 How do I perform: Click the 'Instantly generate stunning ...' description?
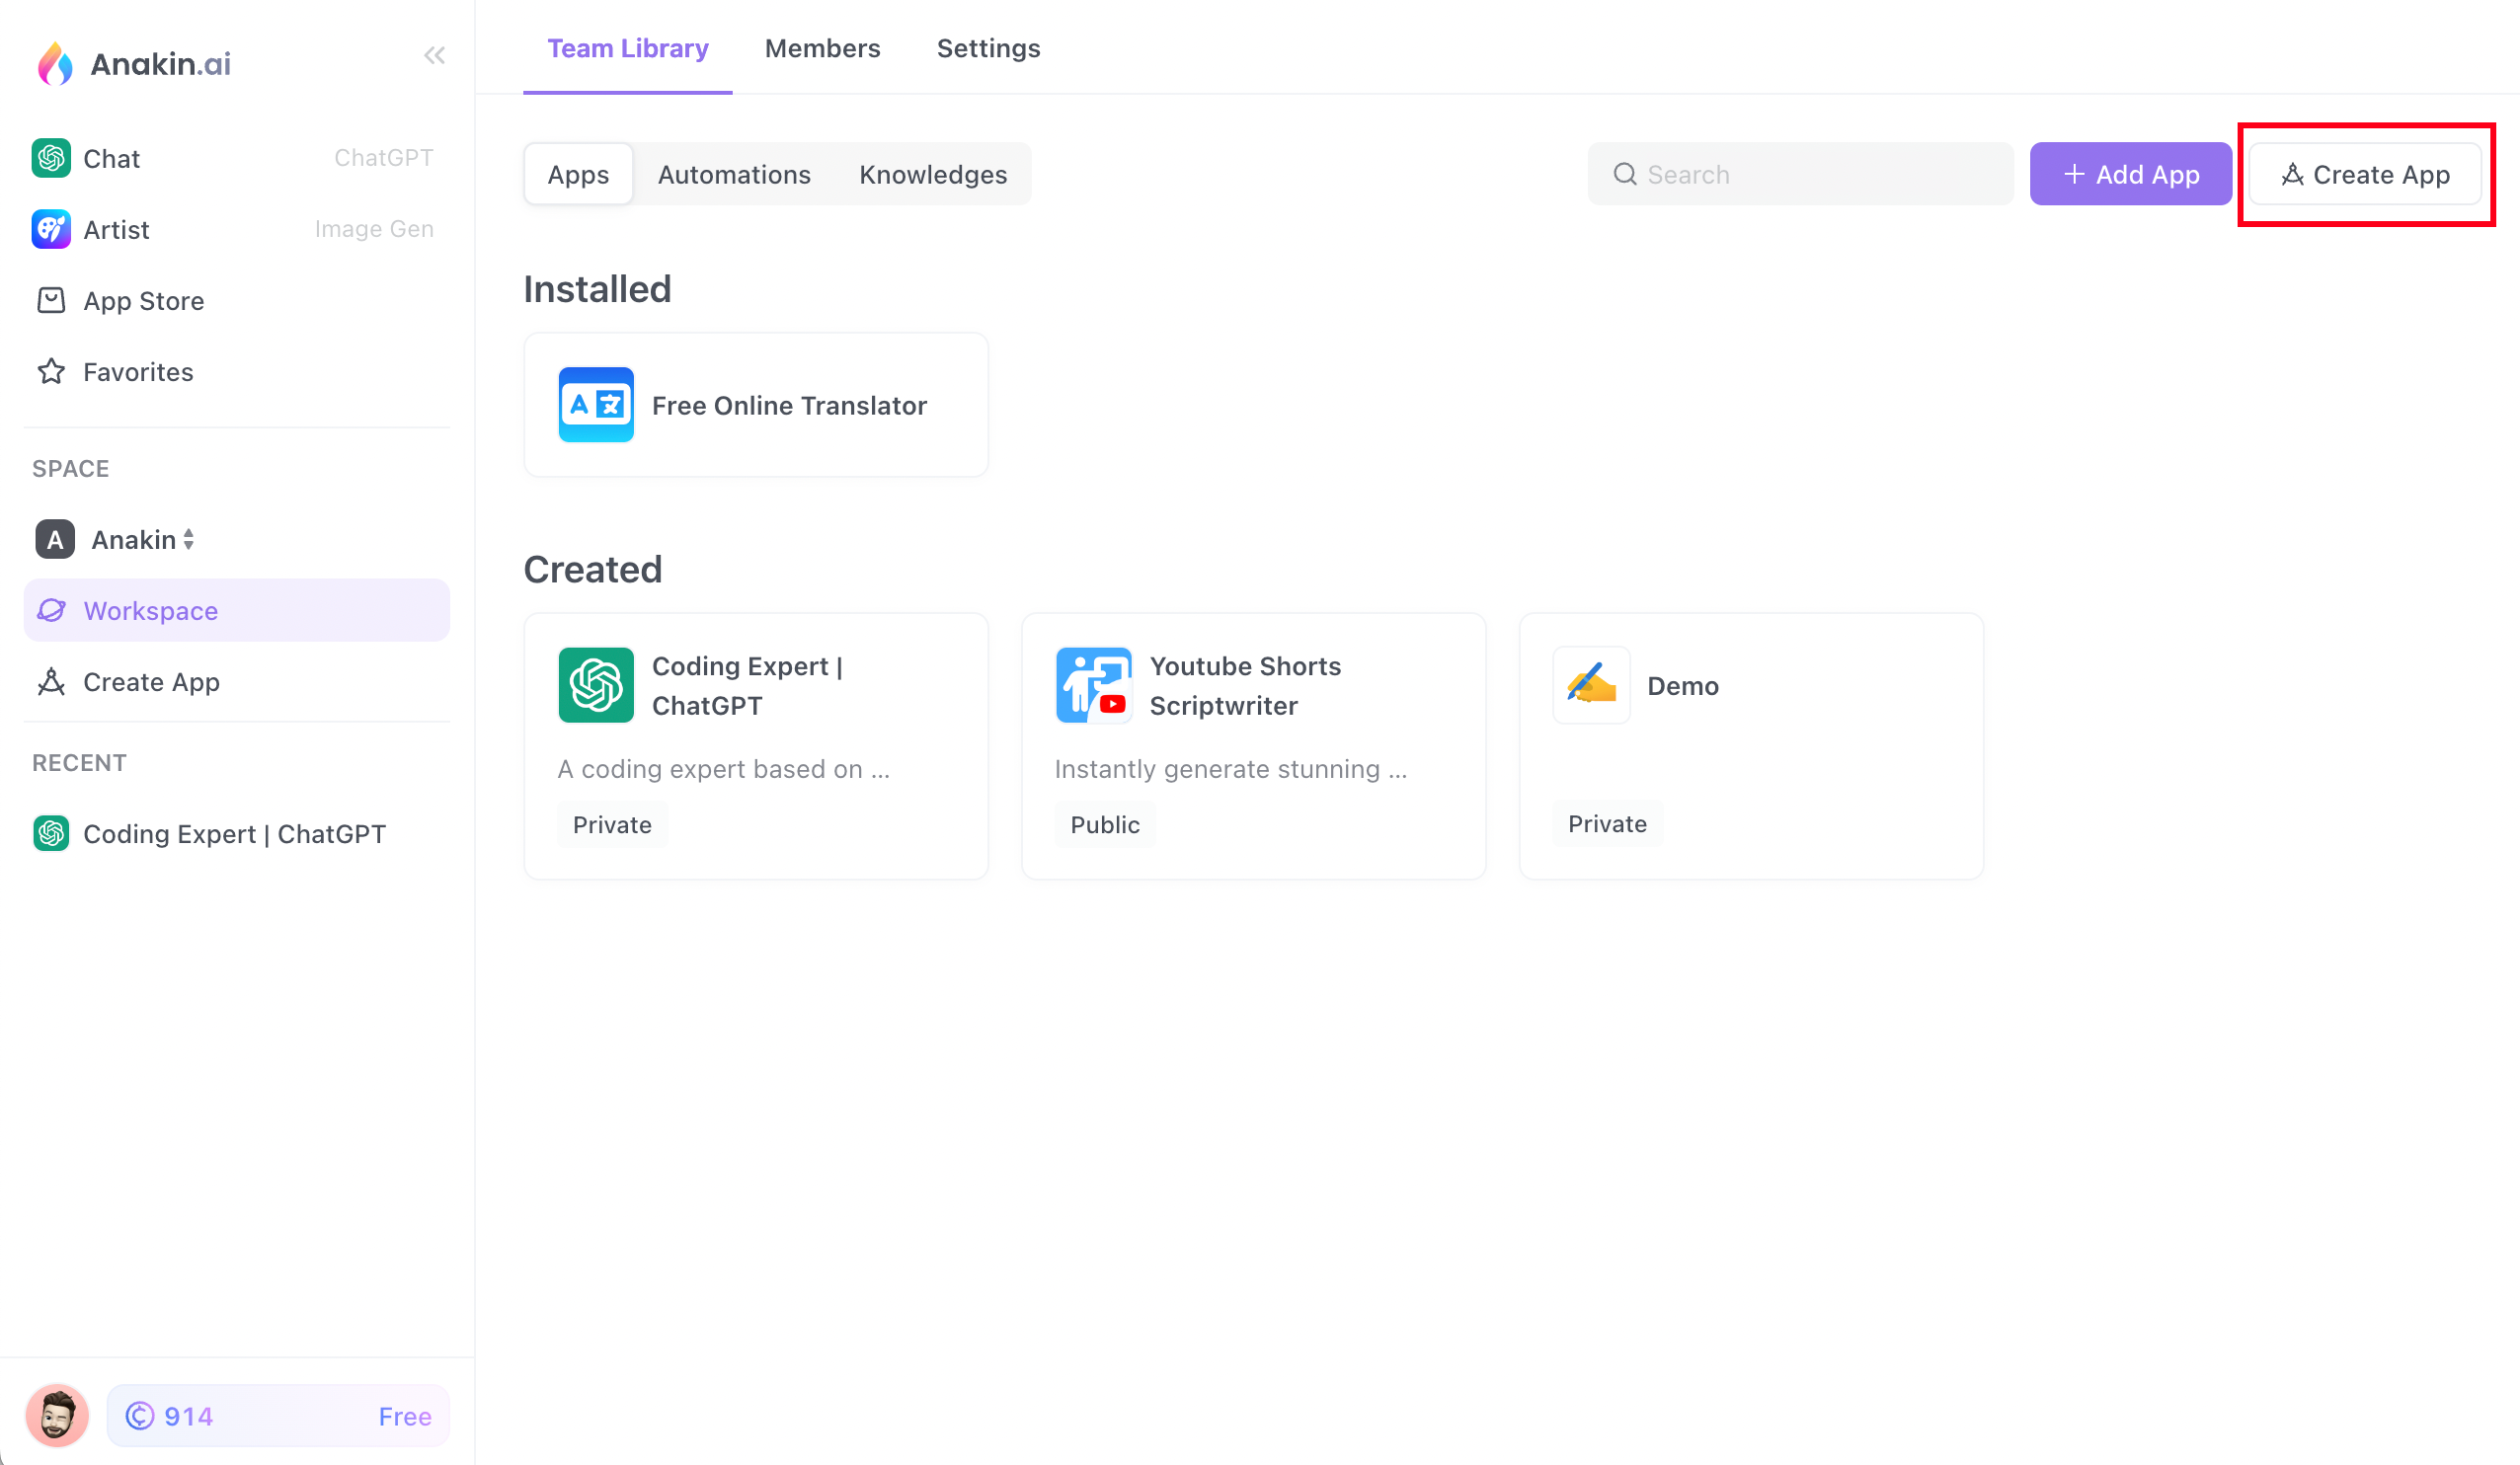coord(1231,768)
